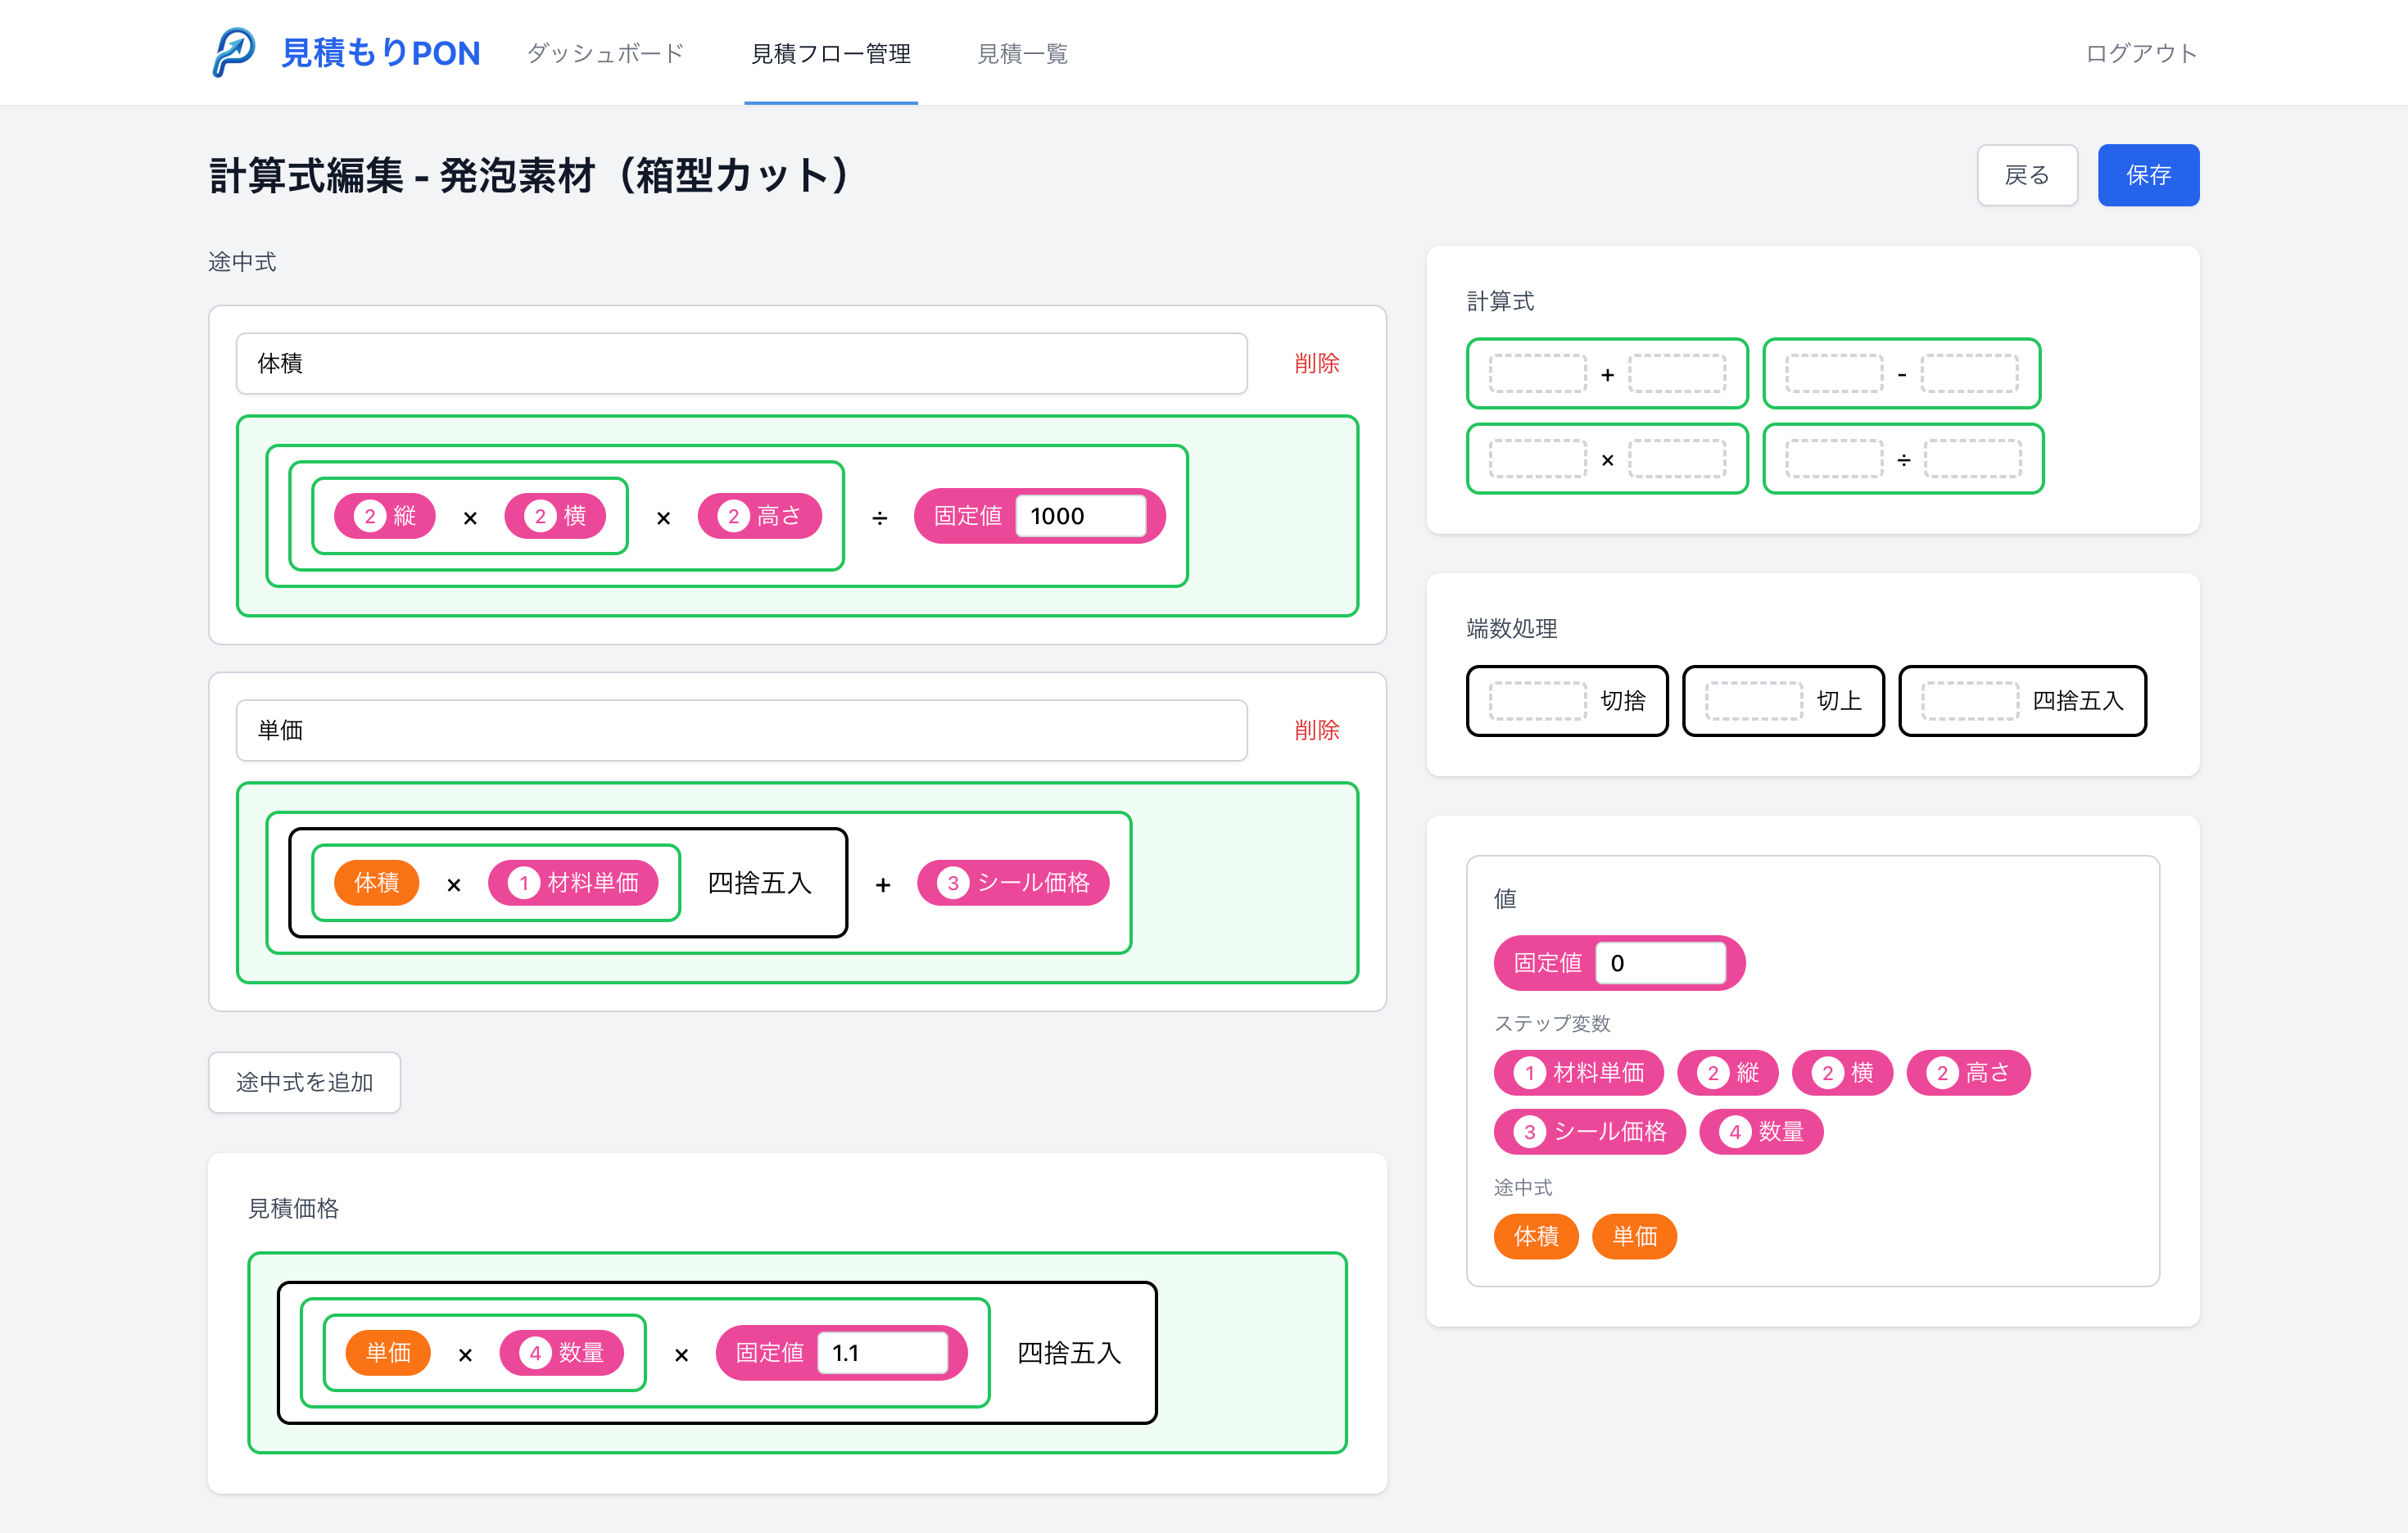
Task: Pick 横 variable under ステップ変数
Action: tap(1843, 1073)
